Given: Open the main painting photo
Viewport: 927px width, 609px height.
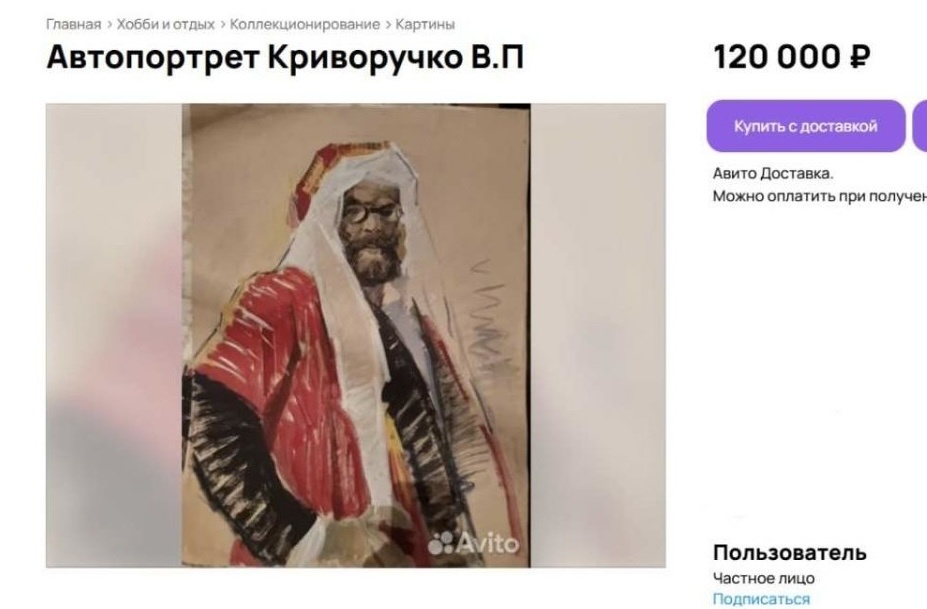Looking at the screenshot, I should [x=356, y=335].
